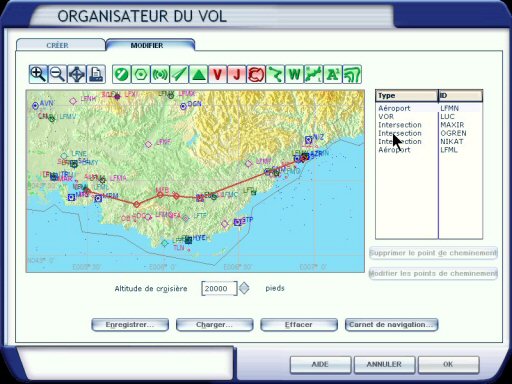Toggle Victor airways red V icon
Screen dimensions: 512x384
[x=218, y=74]
